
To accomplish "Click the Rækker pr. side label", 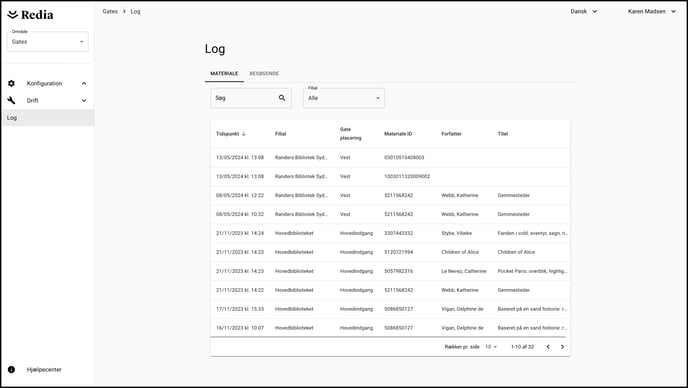I will (x=462, y=347).
